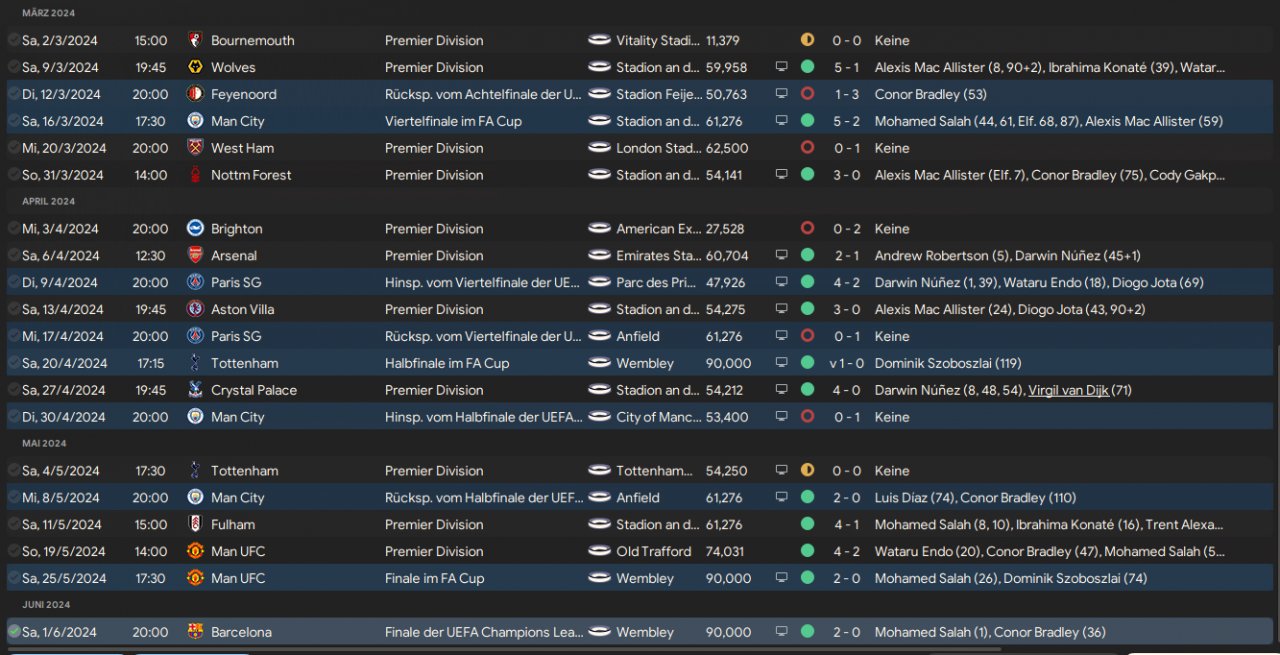Viewport: 1280px width, 655px height.
Task: Open the Fulham club badge
Action: pyautogui.click(x=195, y=524)
